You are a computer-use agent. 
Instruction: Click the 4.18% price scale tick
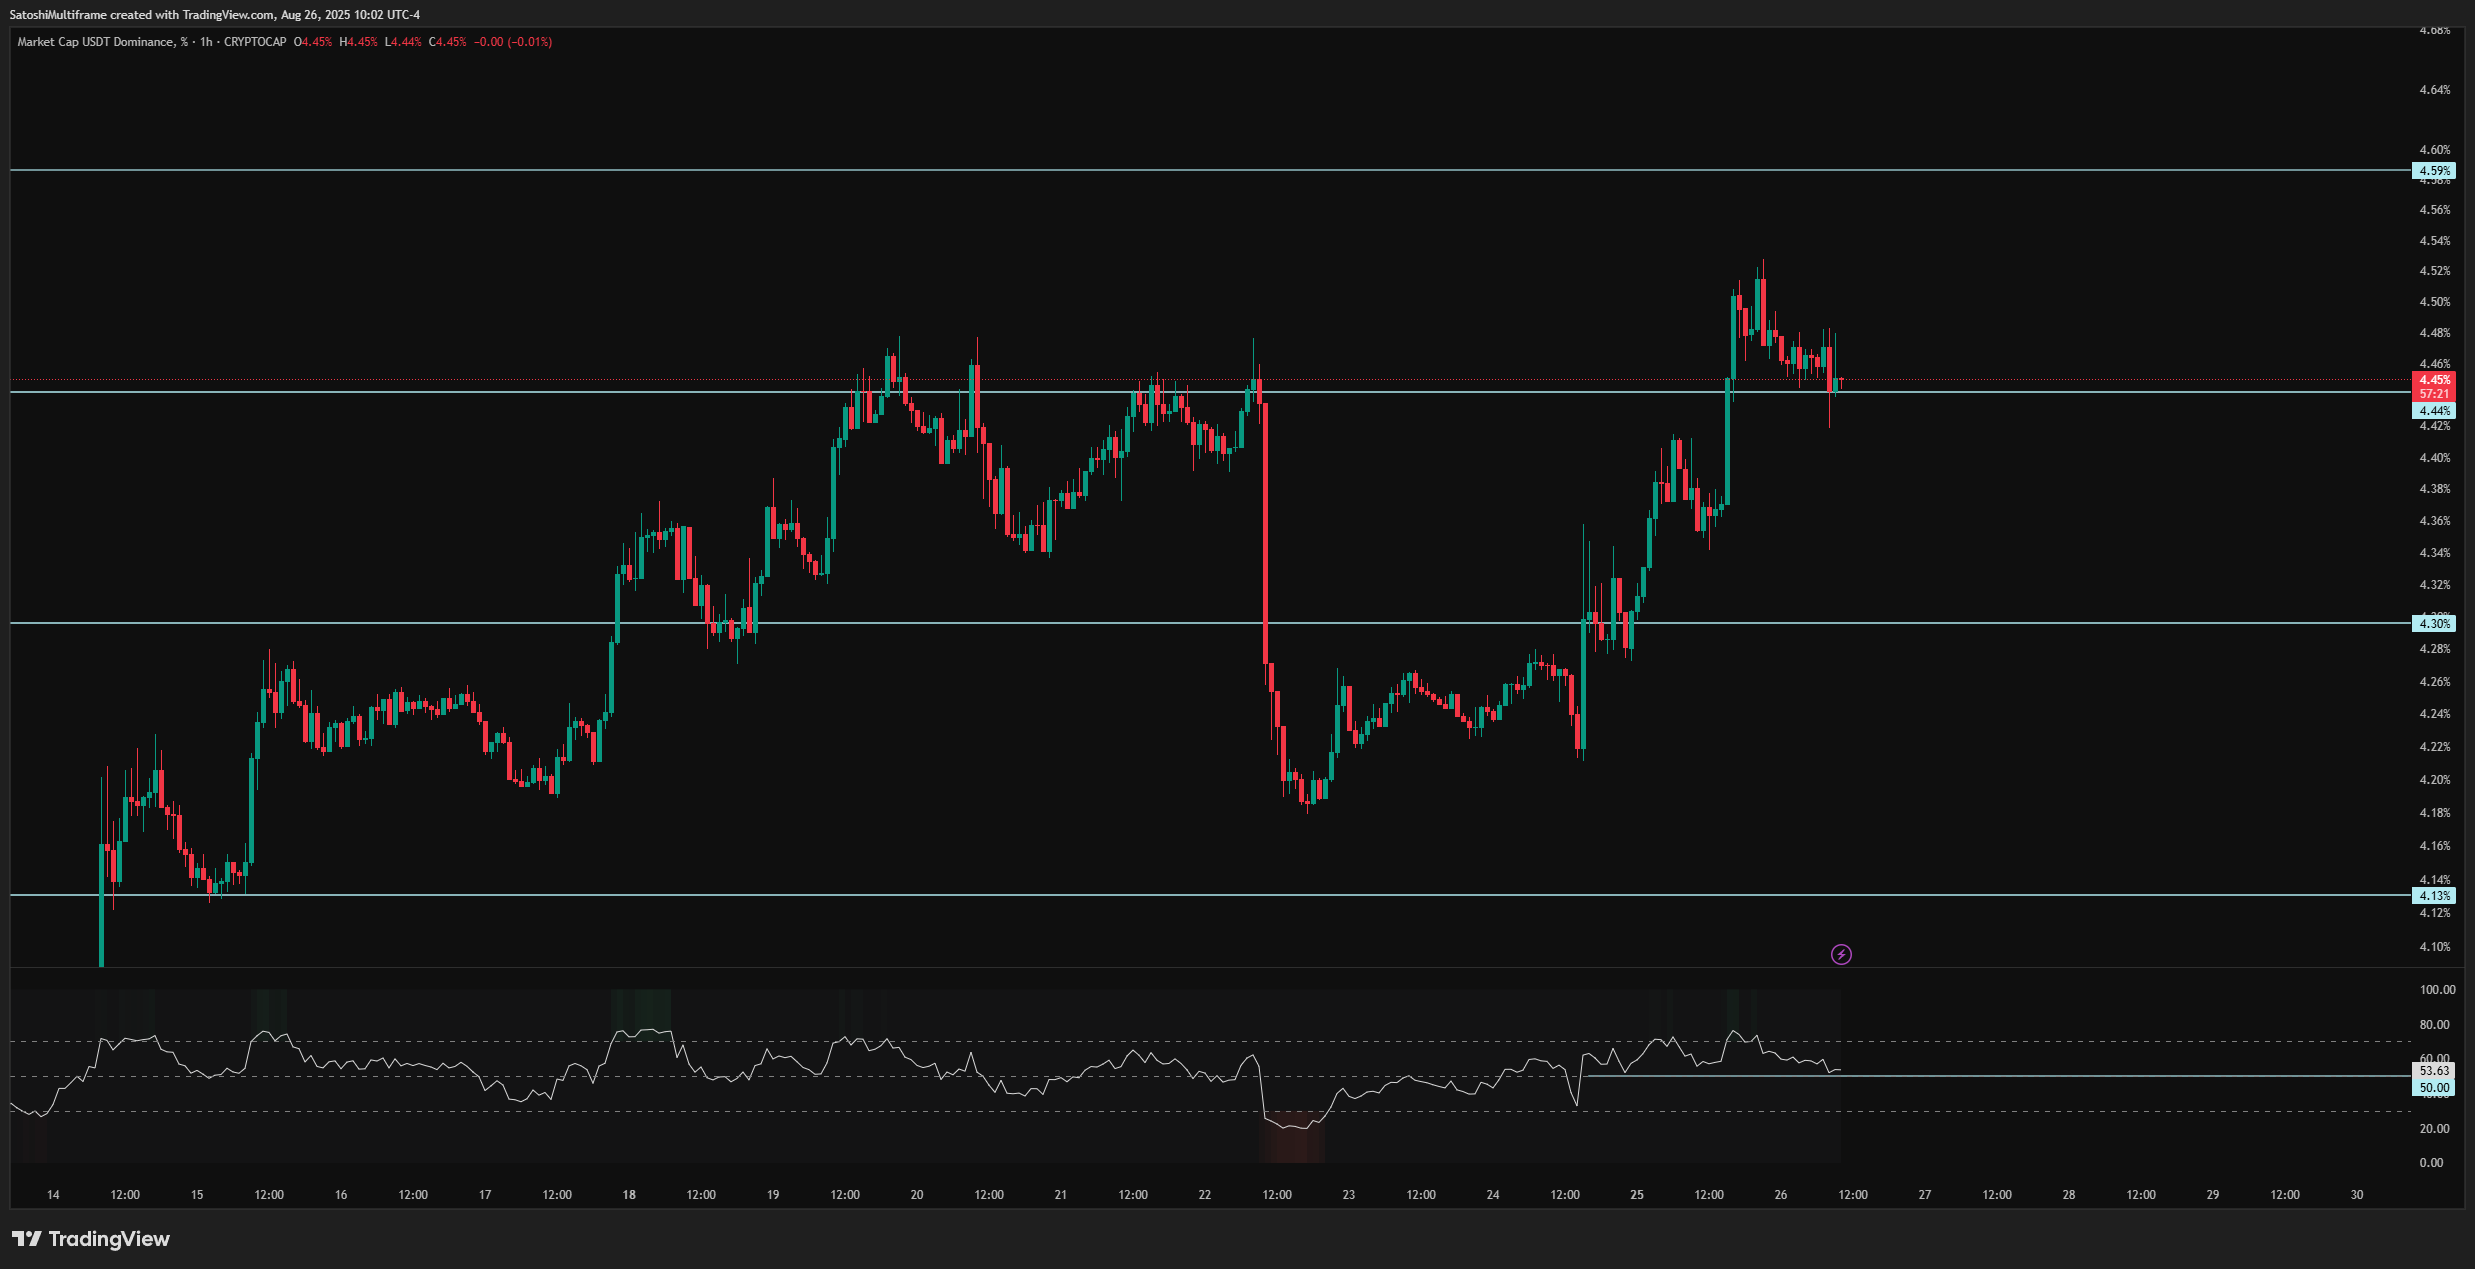tap(2434, 813)
